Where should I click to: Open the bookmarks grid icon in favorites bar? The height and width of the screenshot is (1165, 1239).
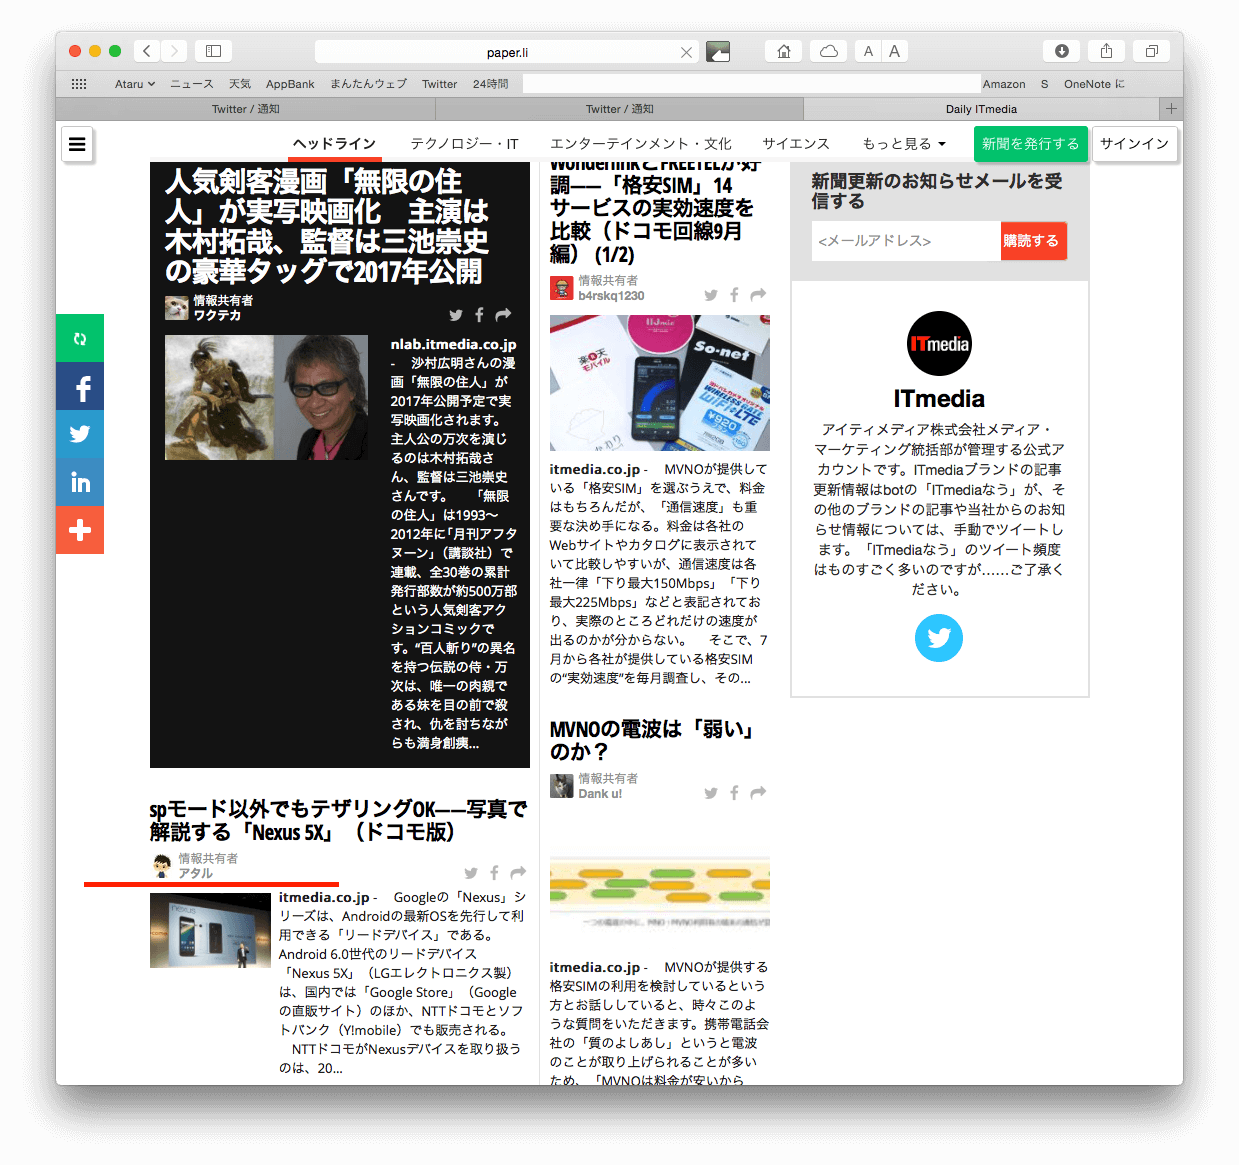[x=79, y=84]
